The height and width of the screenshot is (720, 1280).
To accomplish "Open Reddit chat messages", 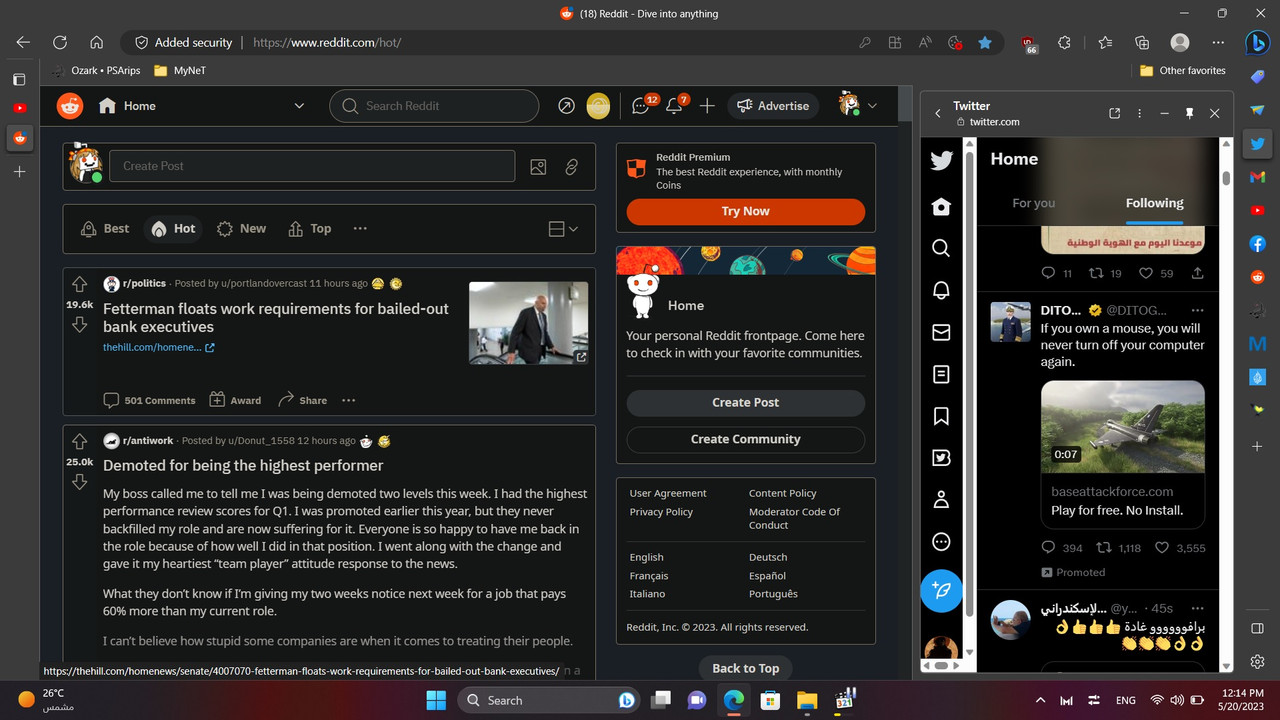I will pyautogui.click(x=640, y=105).
